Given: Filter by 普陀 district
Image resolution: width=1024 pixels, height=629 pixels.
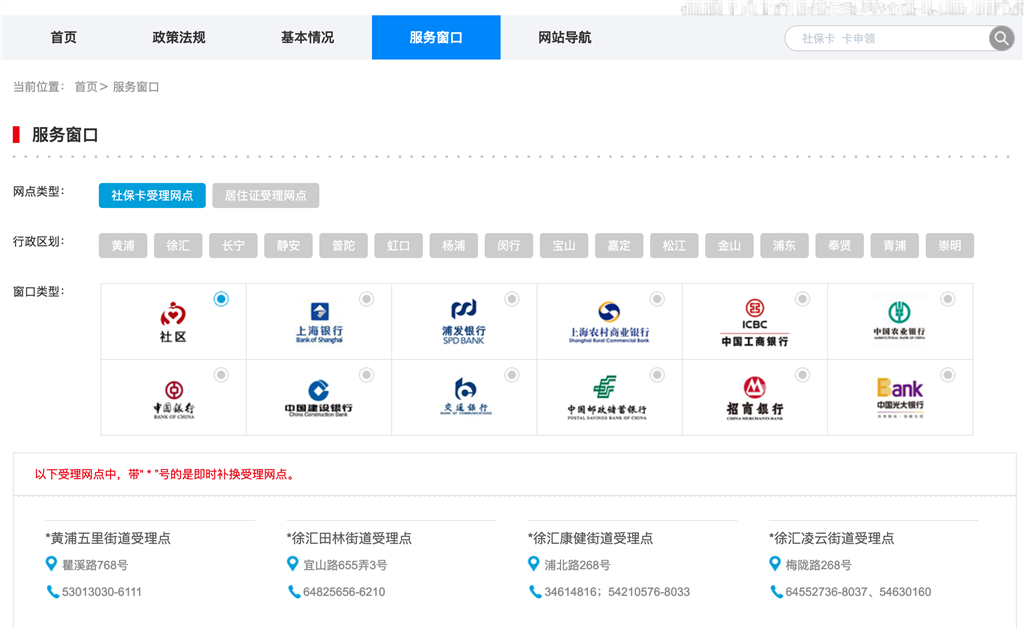Looking at the screenshot, I should coord(344,246).
